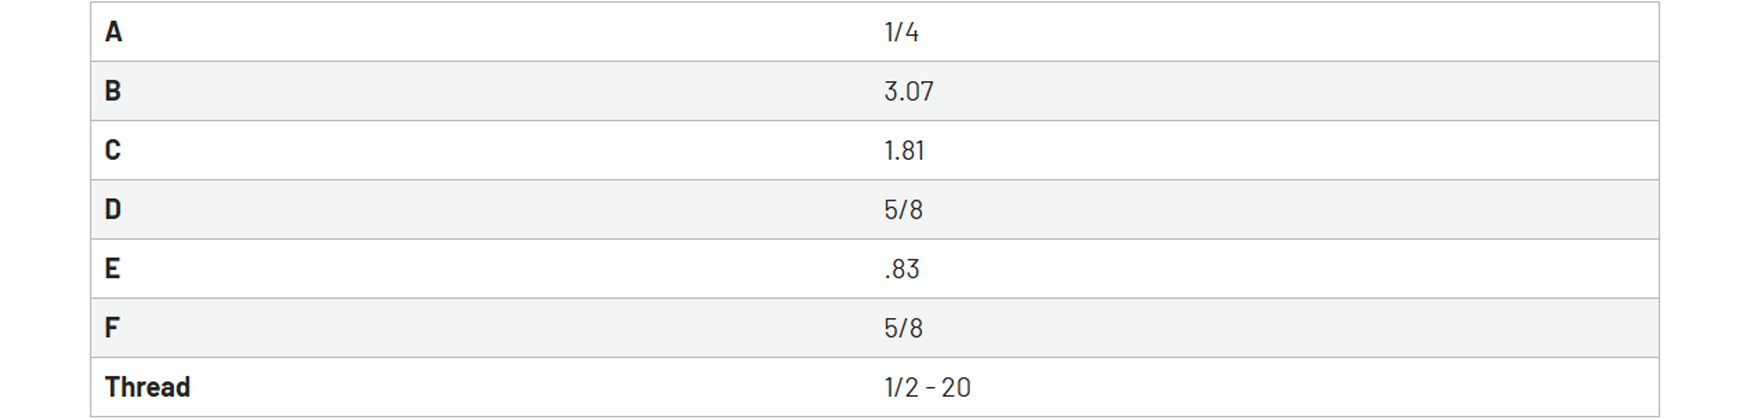1750x420 pixels.
Task: Select the 5/8 value in row F
Action: [x=903, y=327]
